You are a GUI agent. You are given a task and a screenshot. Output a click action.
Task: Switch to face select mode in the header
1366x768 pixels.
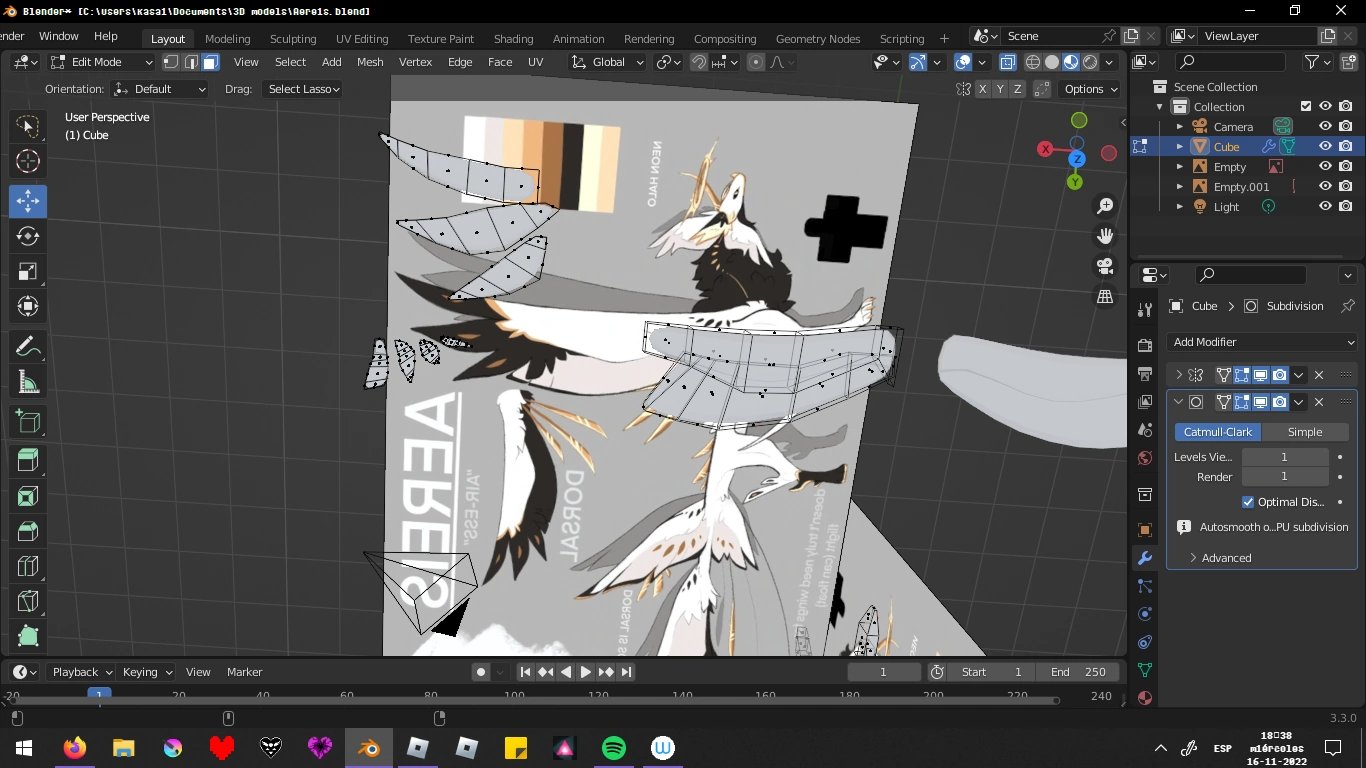pyautogui.click(x=209, y=61)
